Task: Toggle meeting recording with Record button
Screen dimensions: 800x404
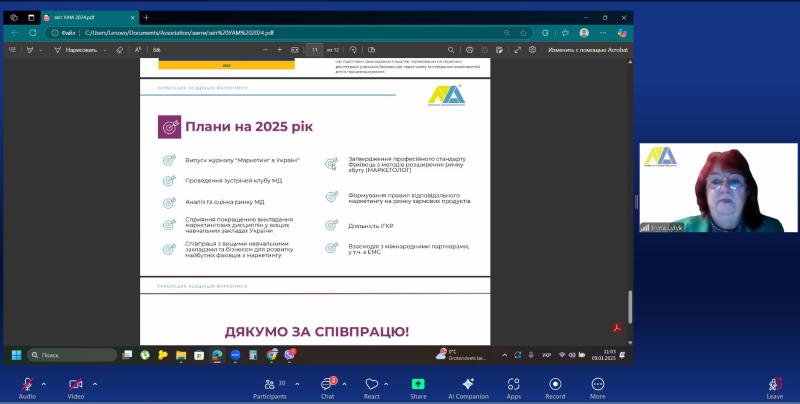Action: 554,385
